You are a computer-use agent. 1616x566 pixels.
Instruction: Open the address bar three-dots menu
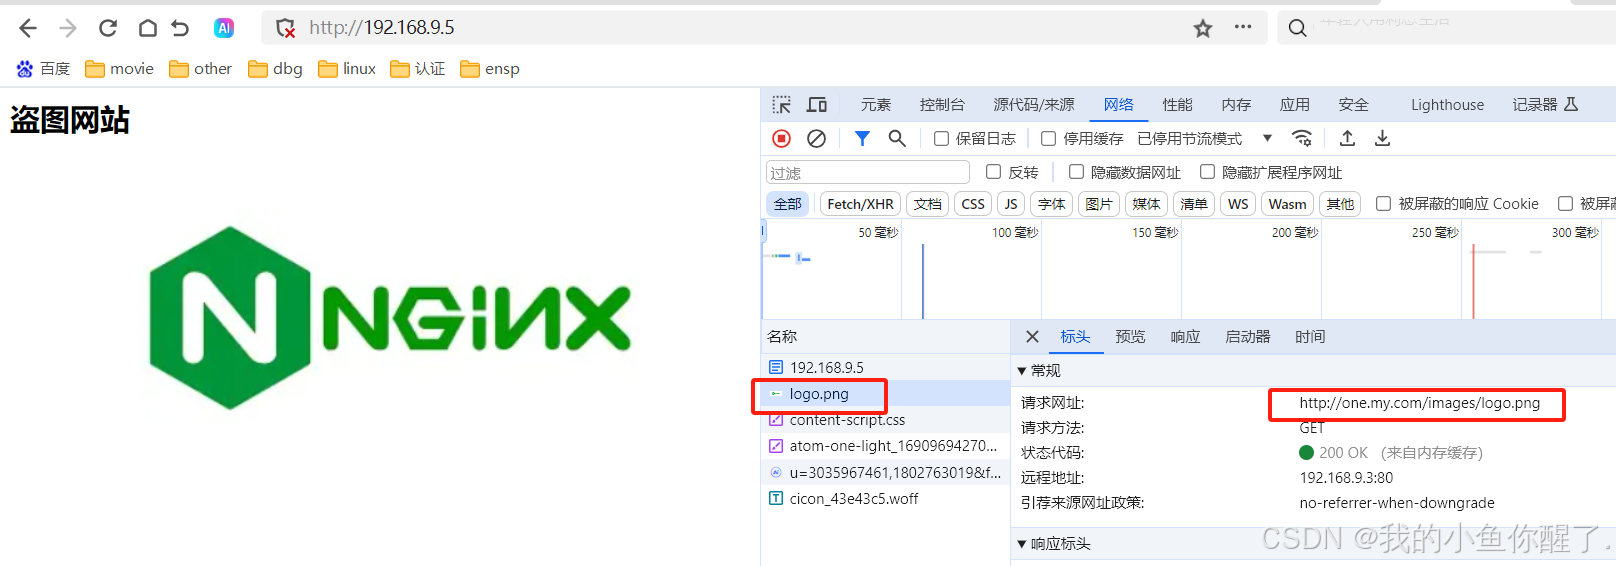[1243, 27]
